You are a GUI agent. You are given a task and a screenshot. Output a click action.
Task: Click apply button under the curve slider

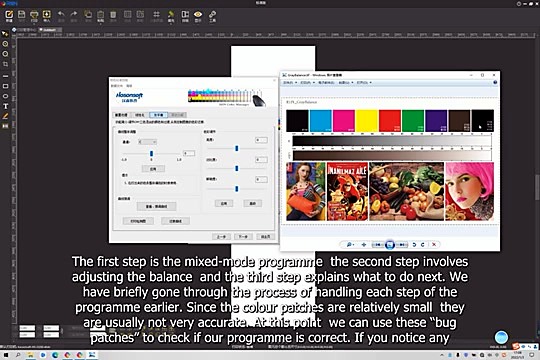(x=153, y=169)
